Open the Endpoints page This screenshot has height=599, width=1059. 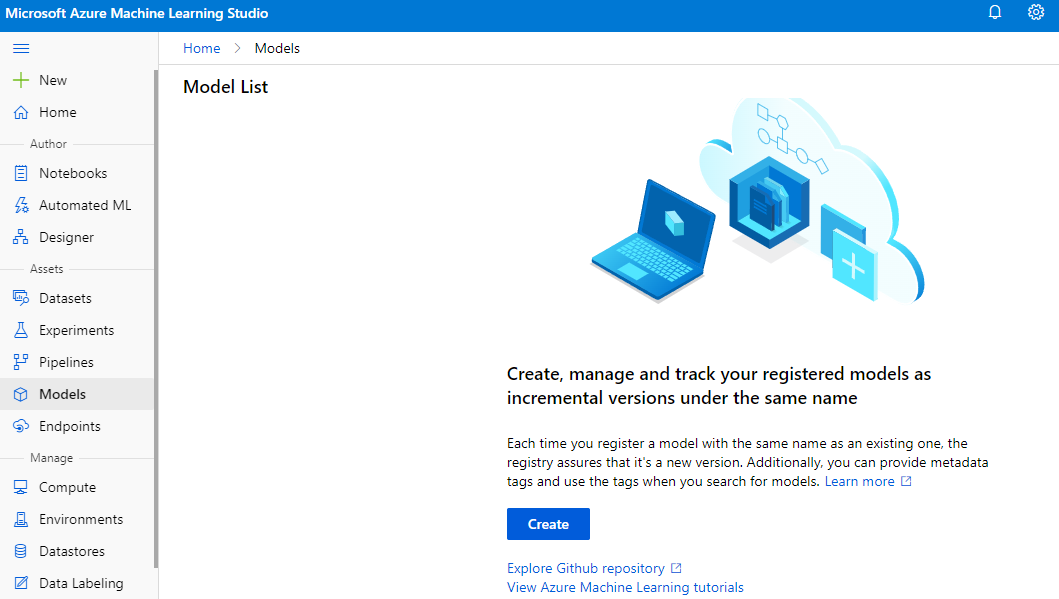click(70, 425)
